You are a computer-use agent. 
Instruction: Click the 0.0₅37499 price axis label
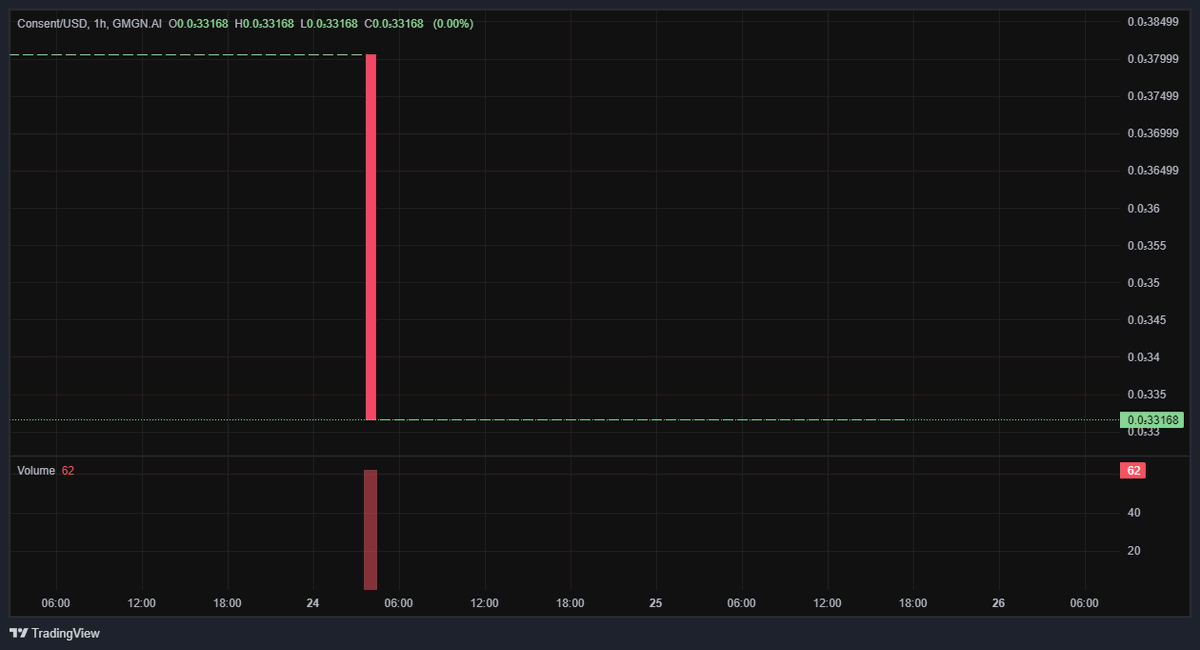(1153, 96)
